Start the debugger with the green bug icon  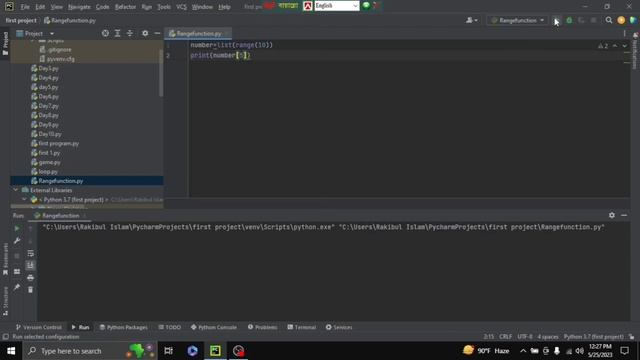[x=569, y=20]
